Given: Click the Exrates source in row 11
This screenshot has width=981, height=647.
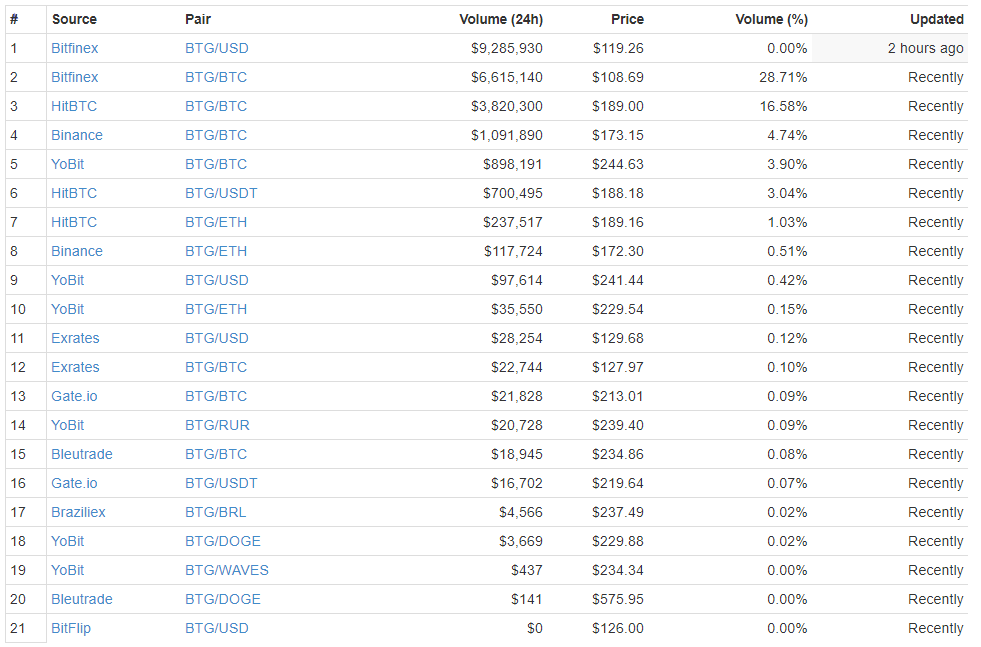Looking at the screenshot, I should click(x=75, y=338).
